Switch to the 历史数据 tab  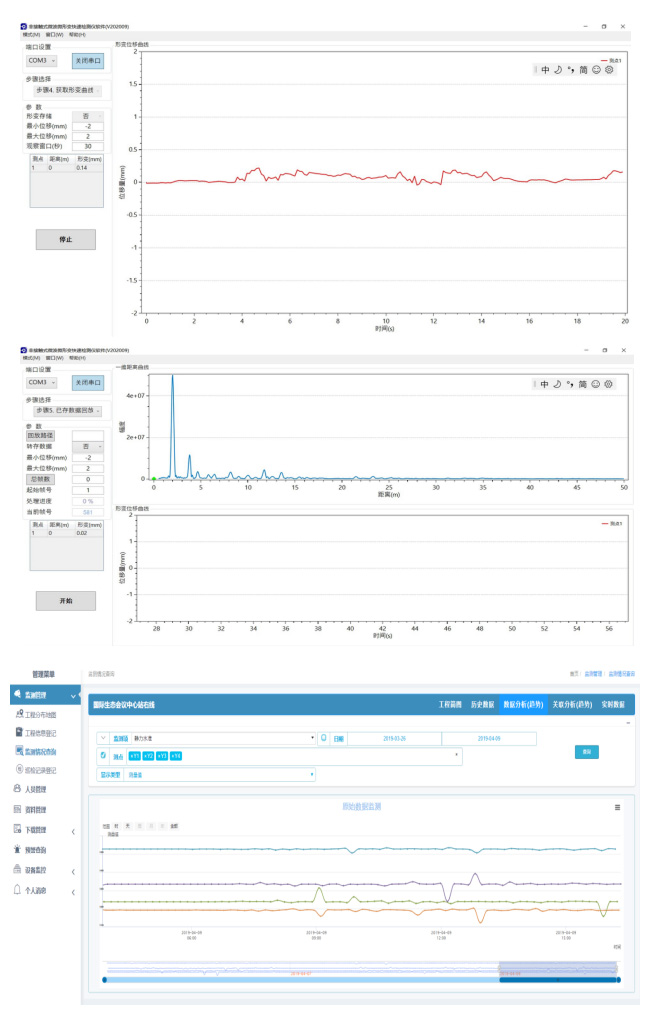point(482,705)
